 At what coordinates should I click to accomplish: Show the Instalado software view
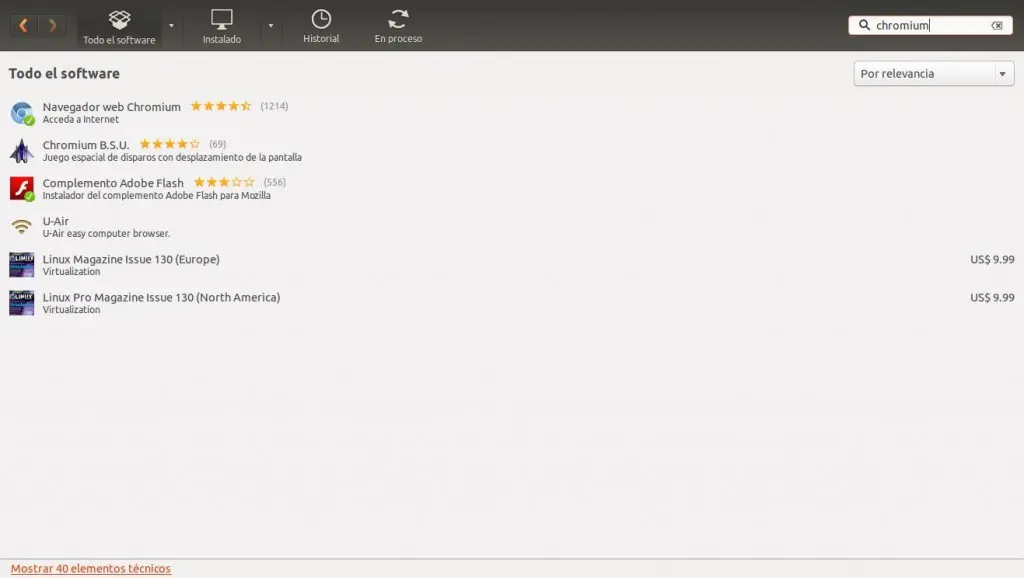click(221, 27)
